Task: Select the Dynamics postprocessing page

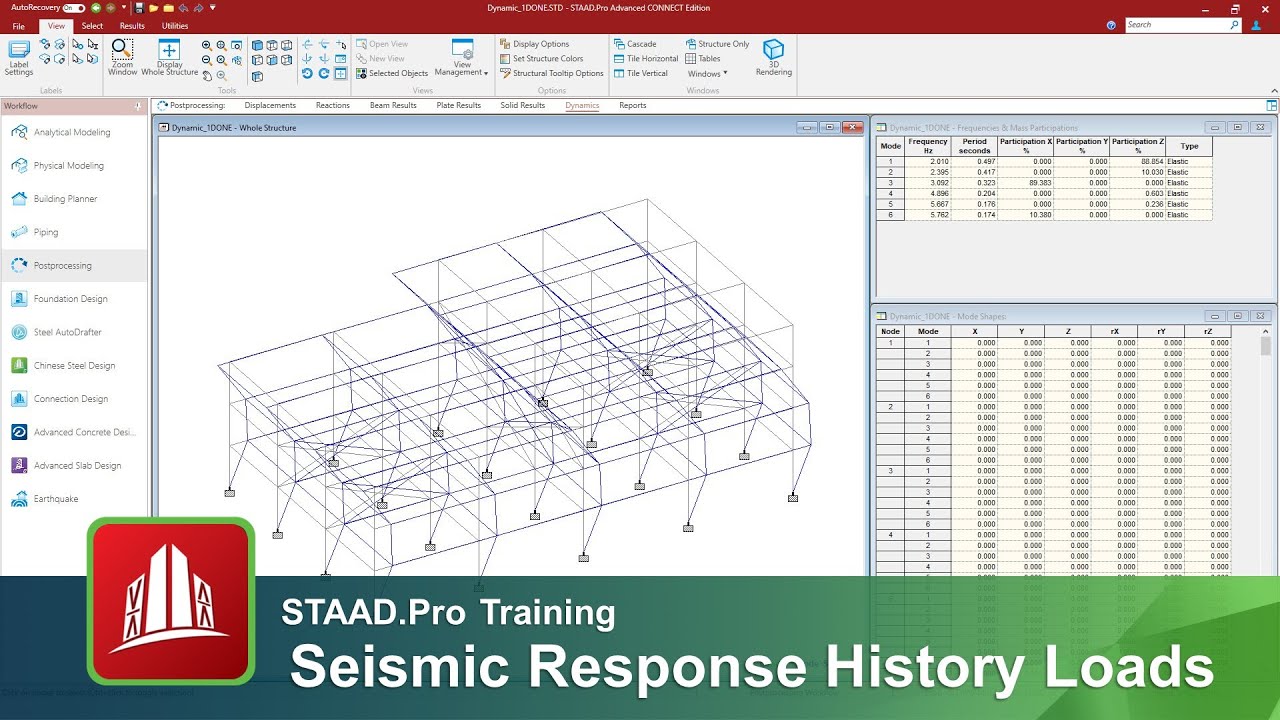Action: click(x=582, y=105)
